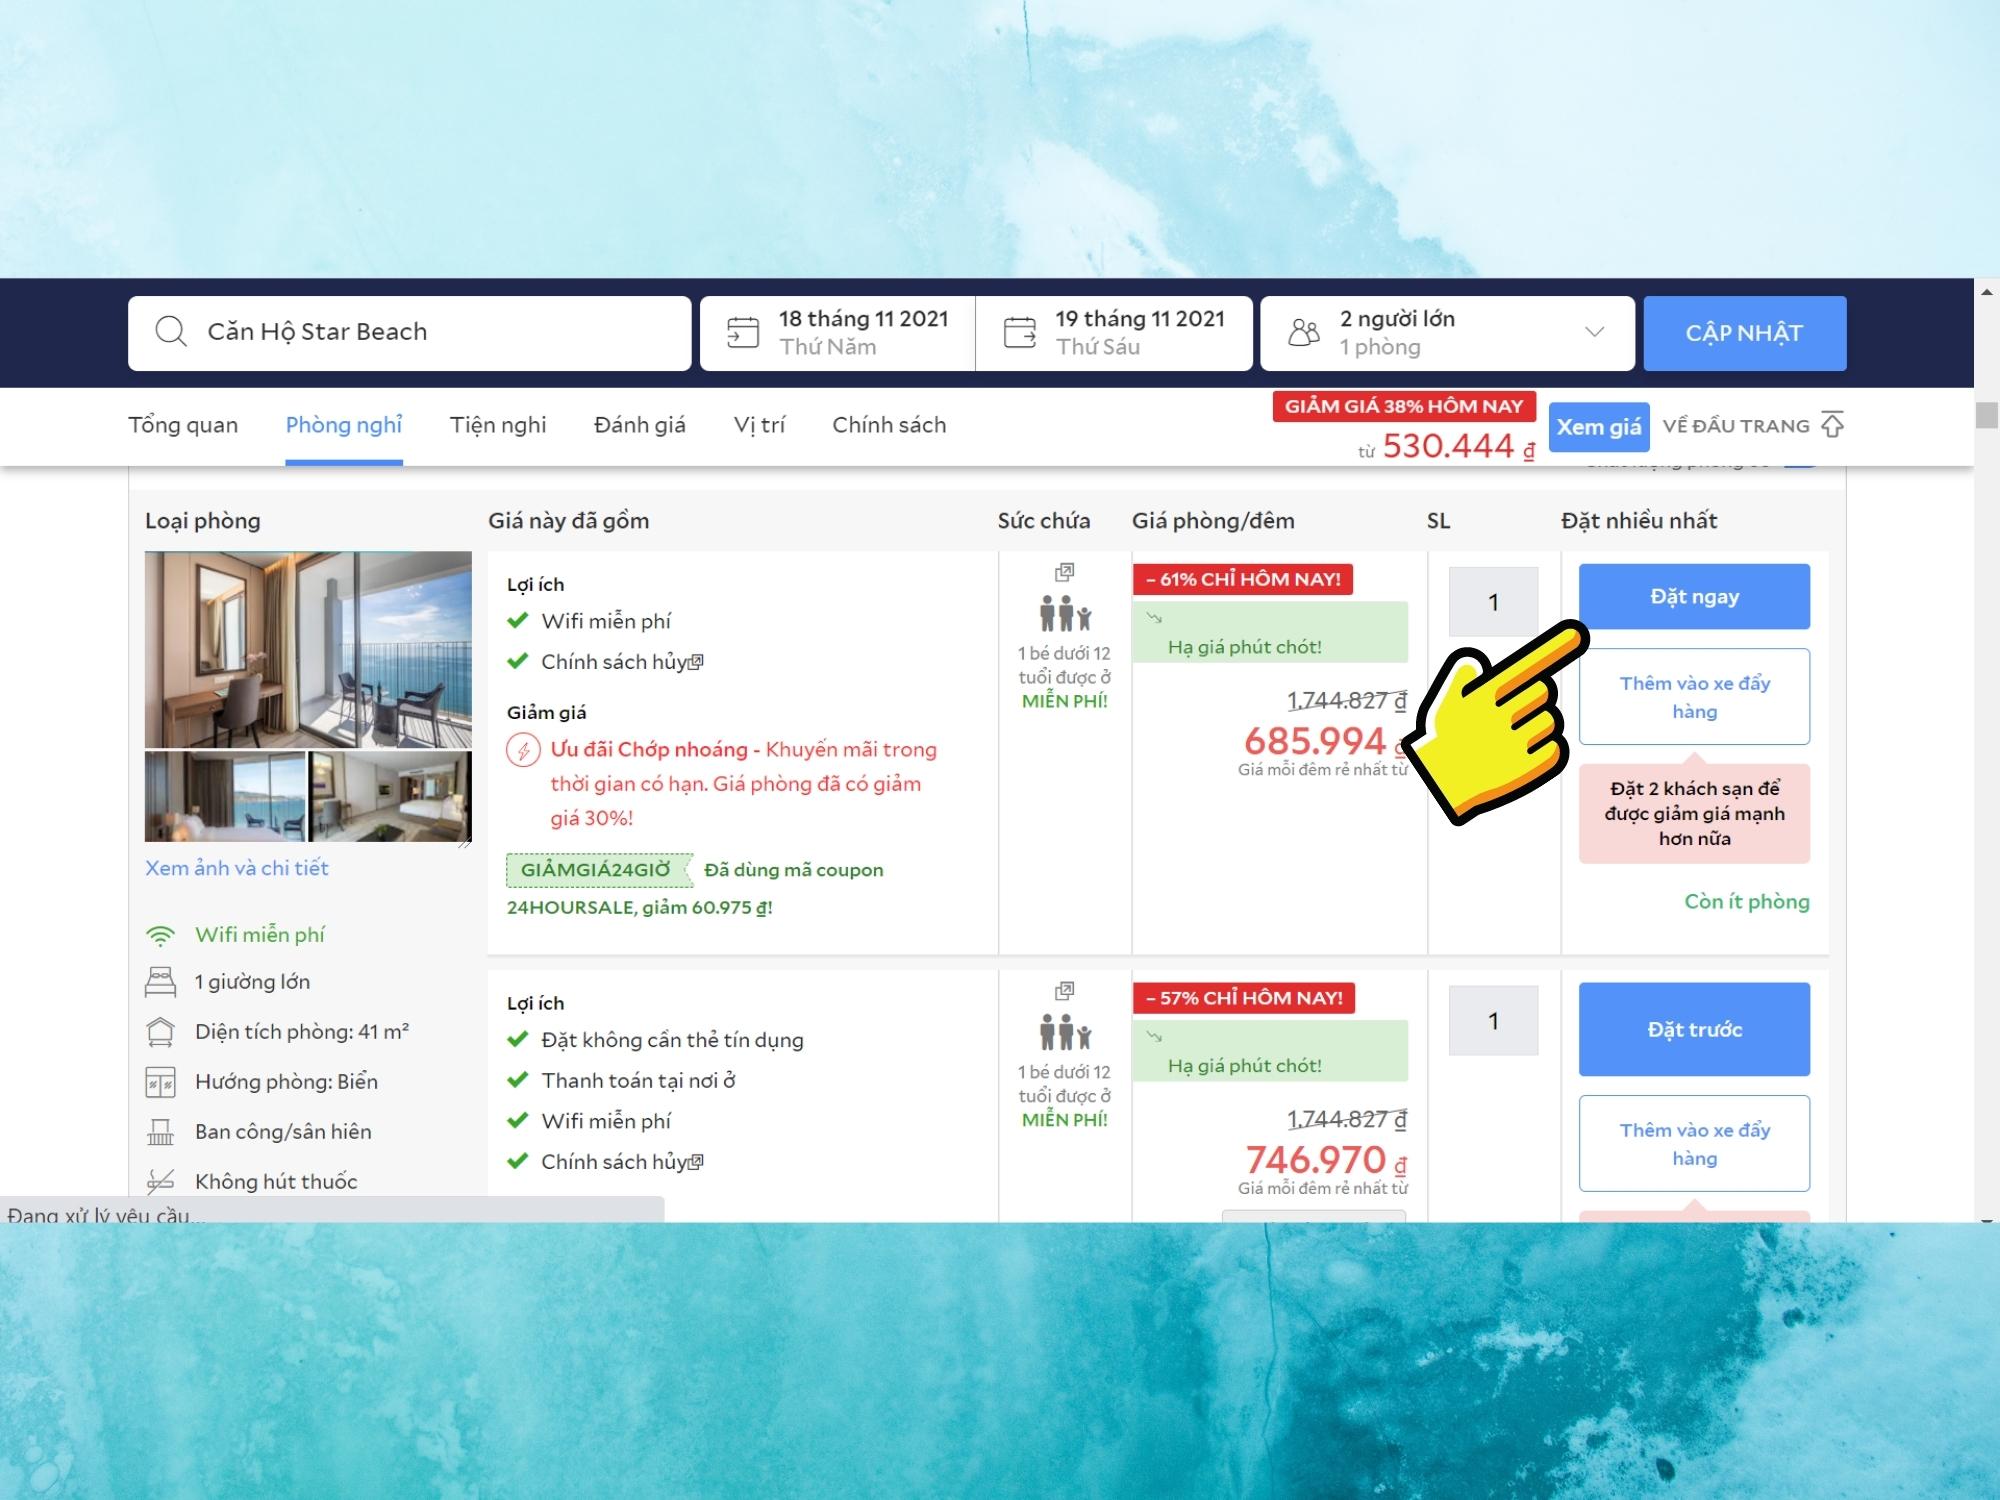Click the search magnifier icon

tap(171, 332)
